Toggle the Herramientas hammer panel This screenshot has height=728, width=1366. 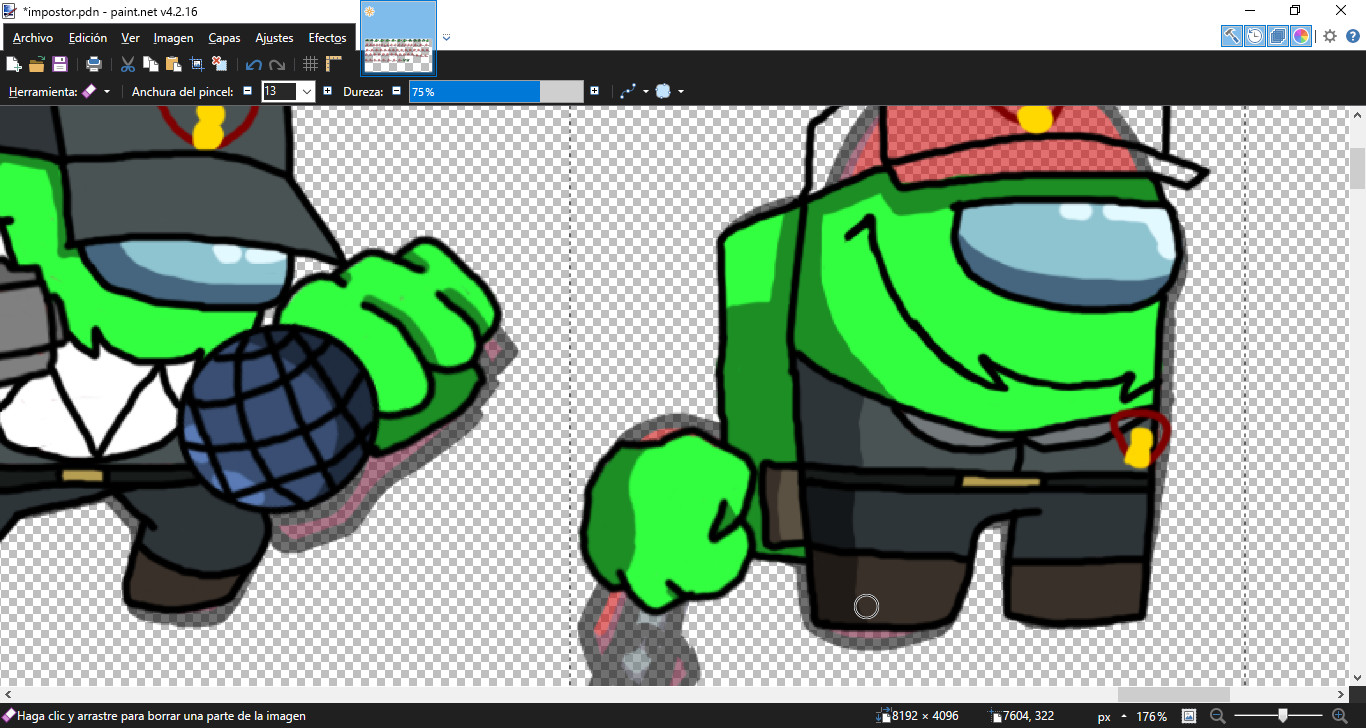point(1231,35)
